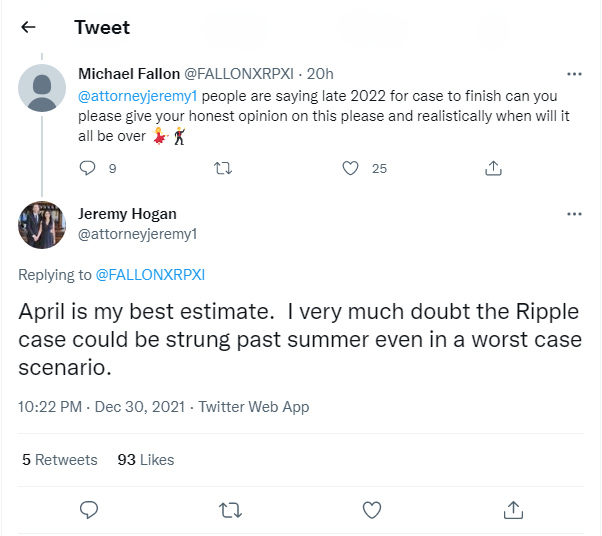View the 5 Retweets list
Screen dimensions: 602x536
60,460
